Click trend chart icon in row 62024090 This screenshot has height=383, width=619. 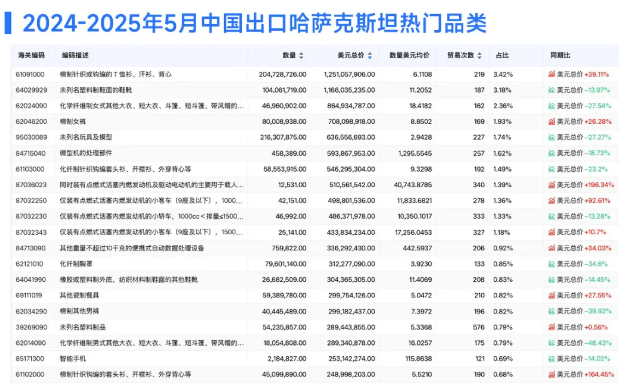coord(551,106)
